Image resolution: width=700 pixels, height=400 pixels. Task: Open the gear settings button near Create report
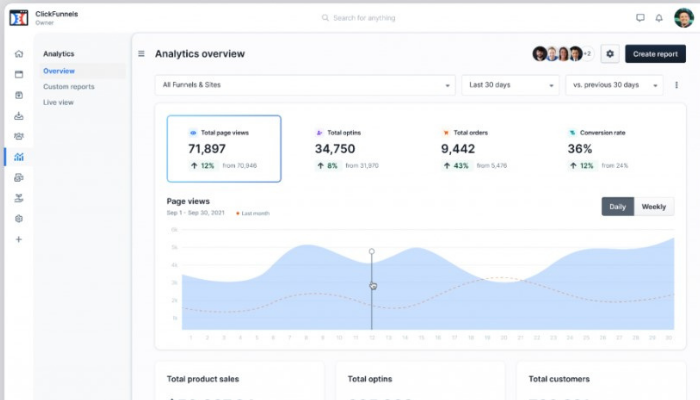609,54
